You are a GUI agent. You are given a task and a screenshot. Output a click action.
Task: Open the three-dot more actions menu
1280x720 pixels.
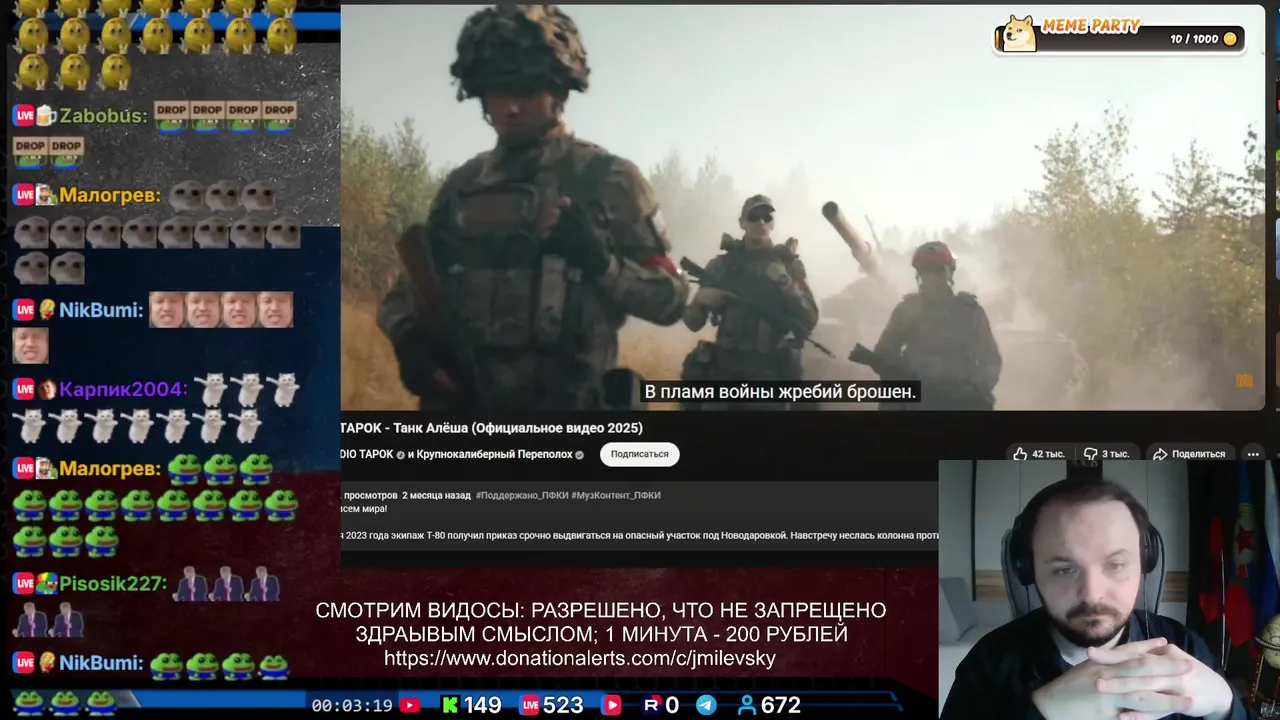[x=1253, y=454]
